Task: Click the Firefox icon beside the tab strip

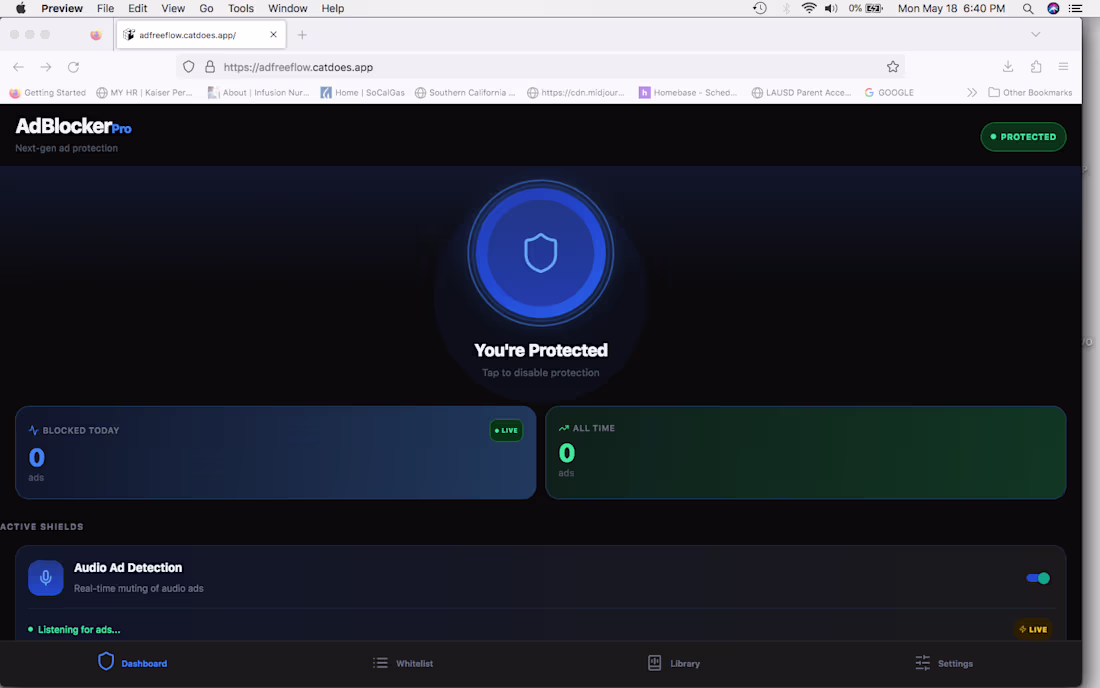Action: [x=96, y=34]
